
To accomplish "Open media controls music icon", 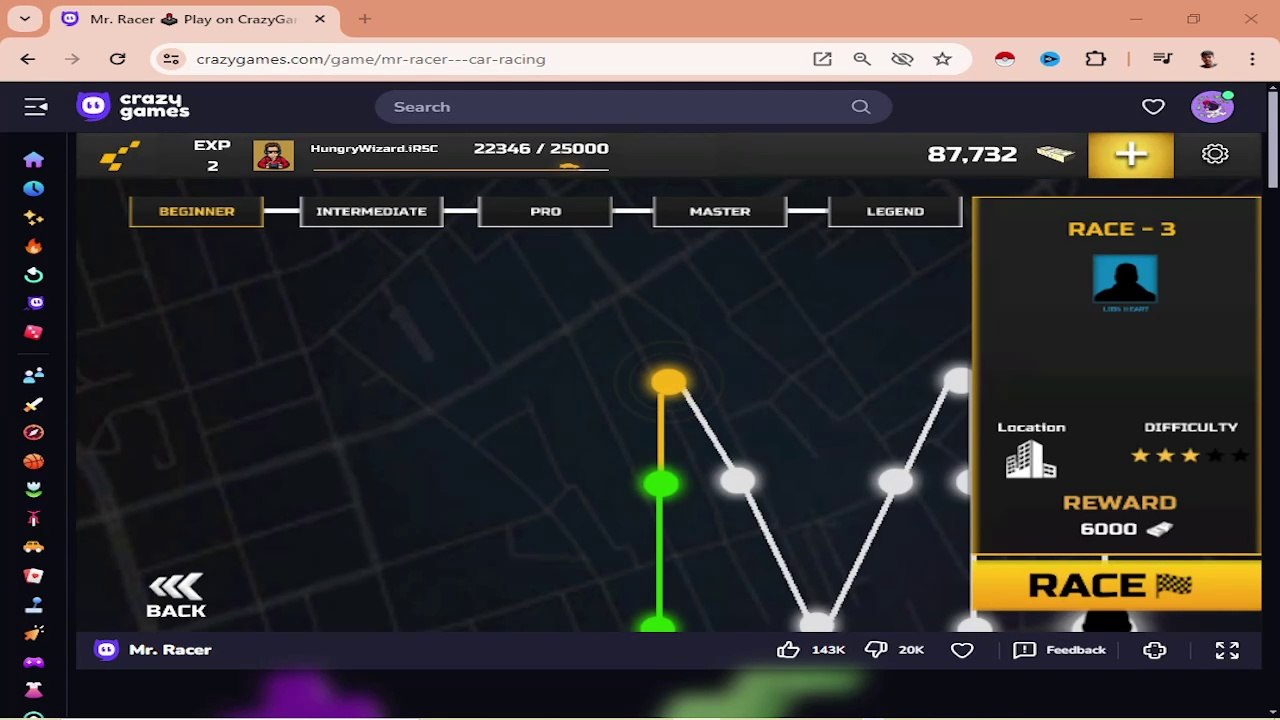I will (x=1162, y=59).
